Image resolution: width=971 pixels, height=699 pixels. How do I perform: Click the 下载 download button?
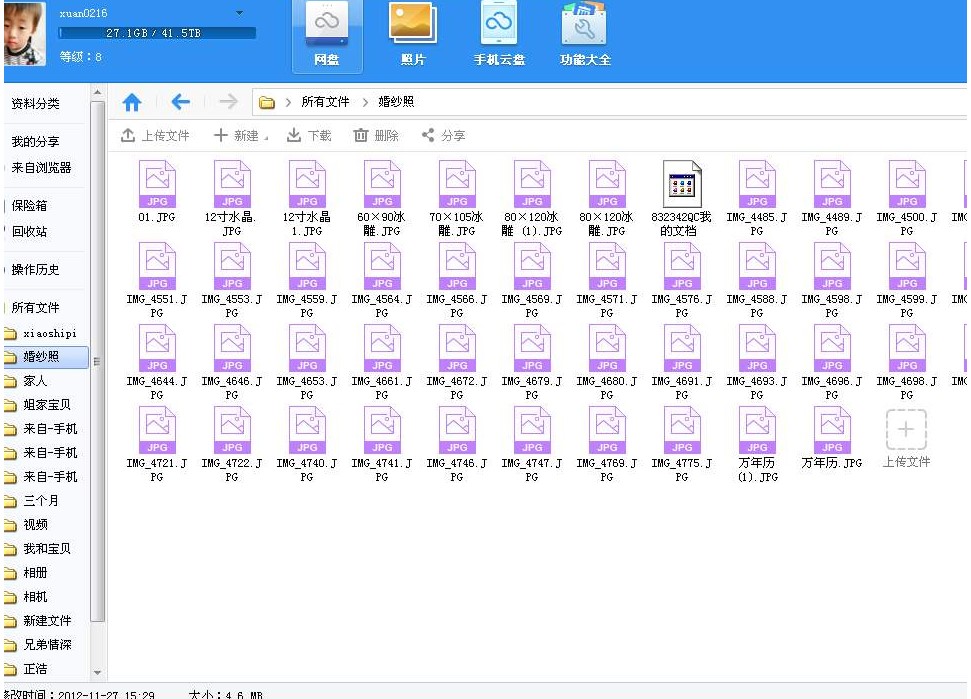coord(309,136)
